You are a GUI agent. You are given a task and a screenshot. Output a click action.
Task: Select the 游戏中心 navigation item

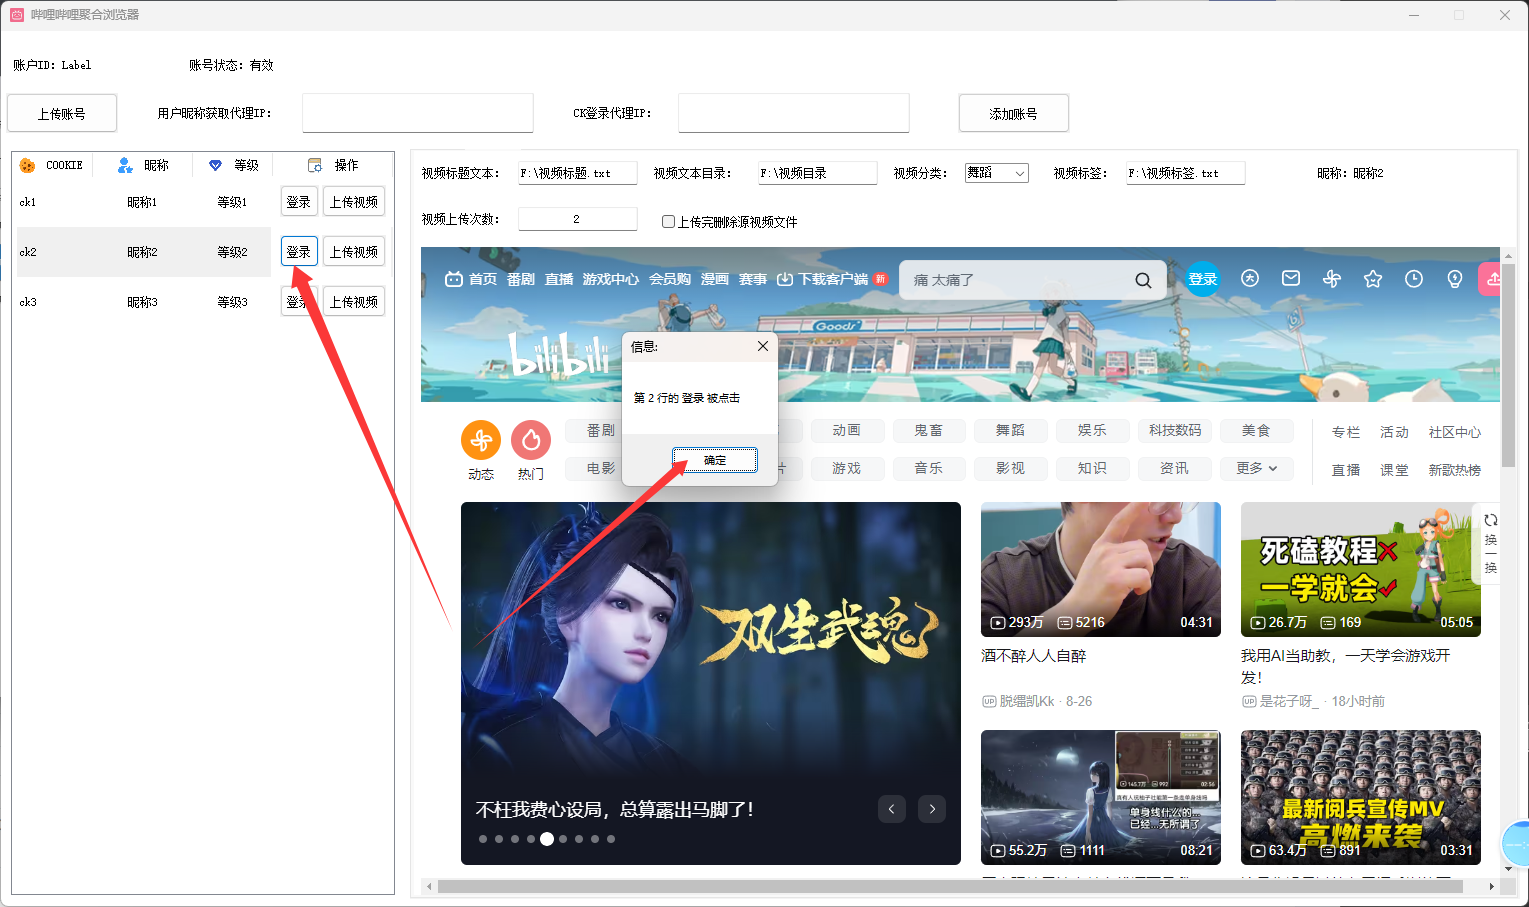610,279
